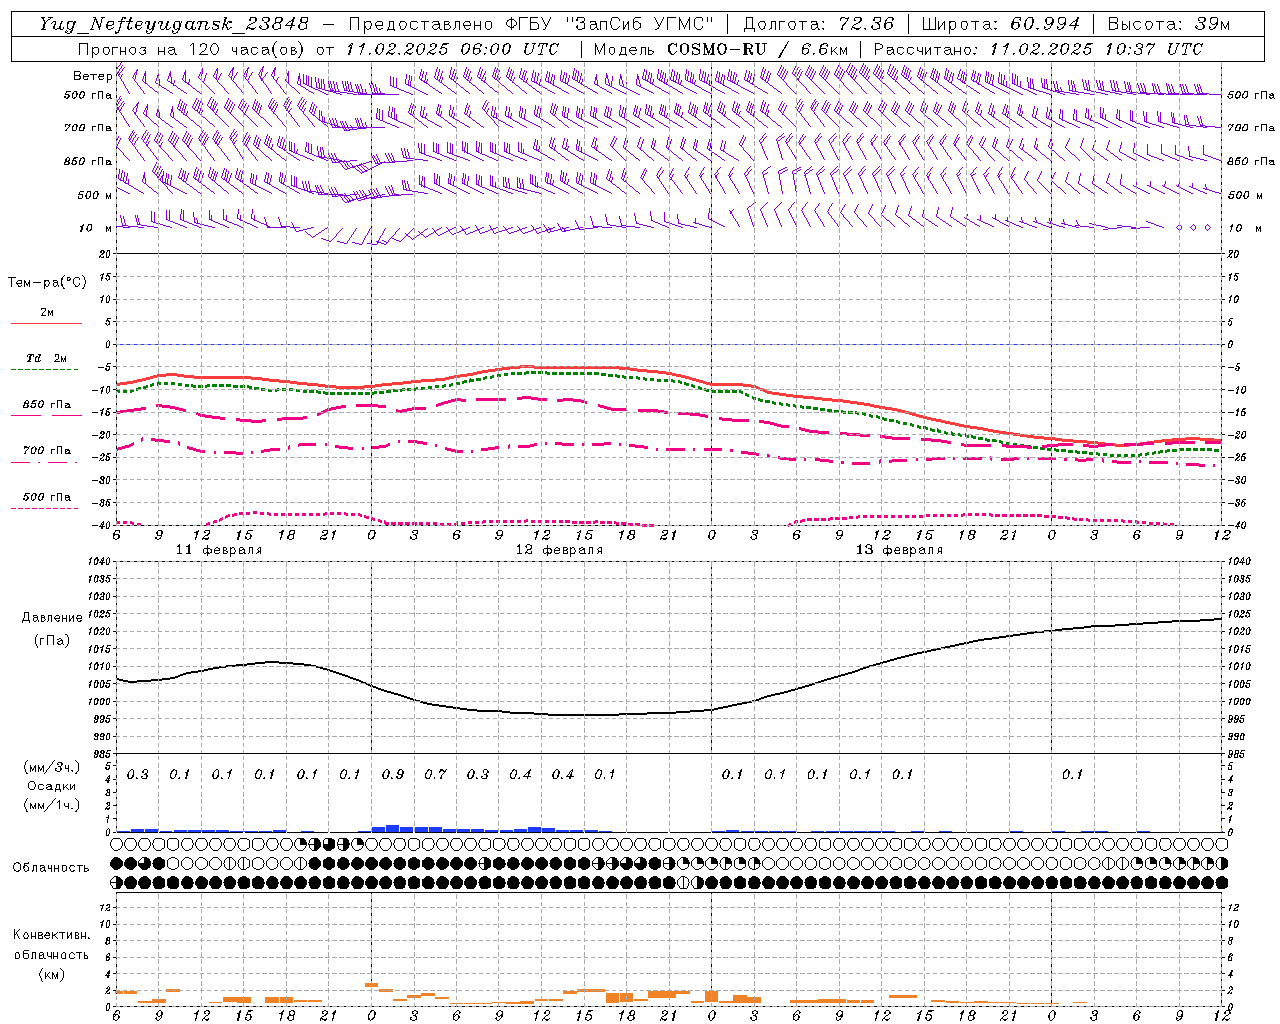Screen dimensions: 1280x1024
Task: Click the Td 2м dew point legend entry
Action: coord(47,358)
